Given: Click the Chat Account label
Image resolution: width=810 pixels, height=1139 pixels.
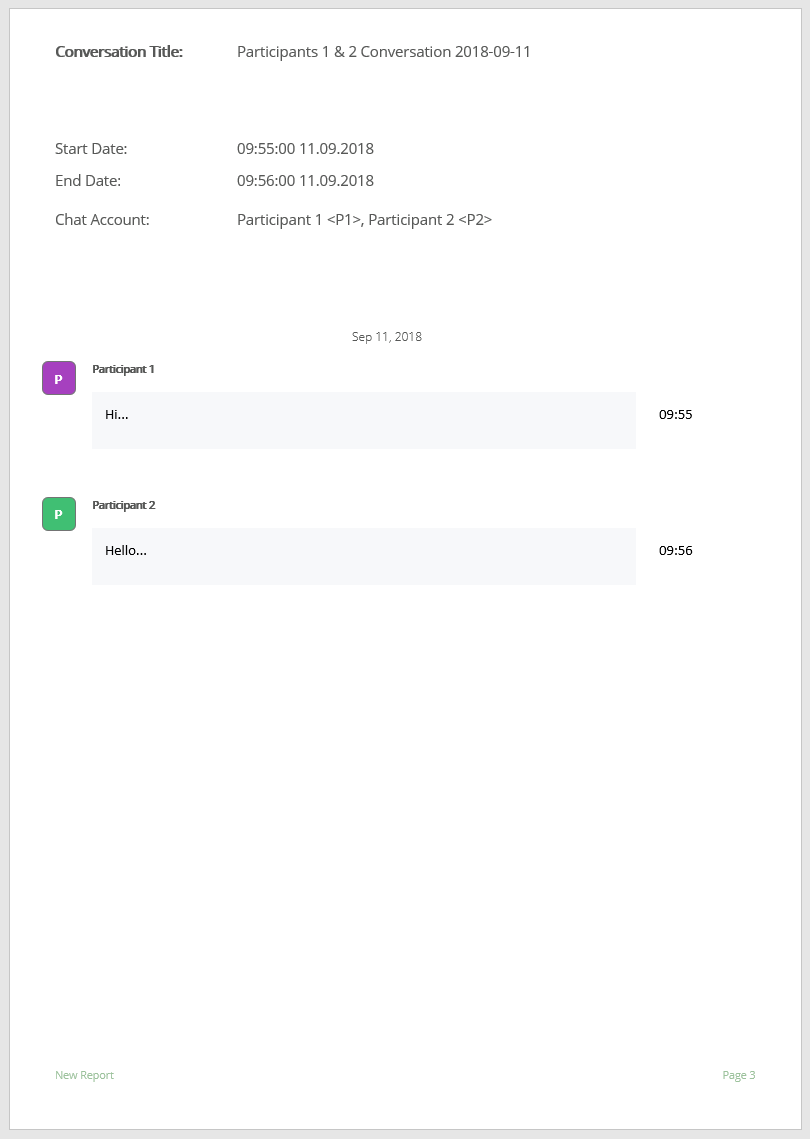Looking at the screenshot, I should [x=102, y=220].
